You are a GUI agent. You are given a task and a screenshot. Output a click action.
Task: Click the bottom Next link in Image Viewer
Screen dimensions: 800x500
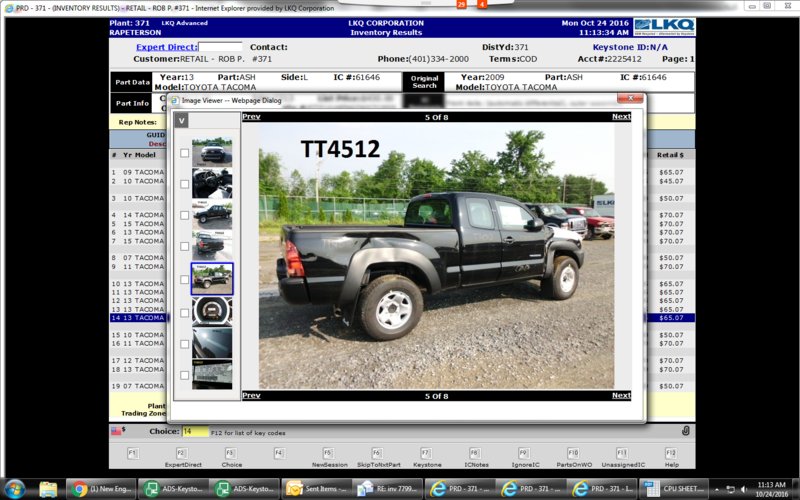pos(621,395)
